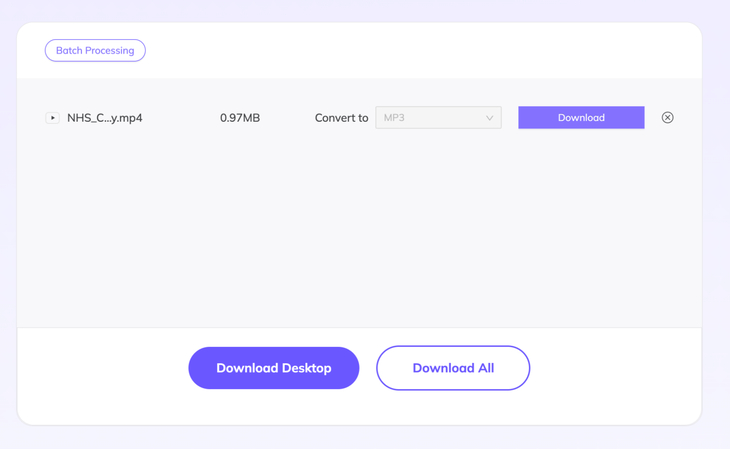Click the Download button in the file row
Screen dimensions: 730x449
(581, 118)
